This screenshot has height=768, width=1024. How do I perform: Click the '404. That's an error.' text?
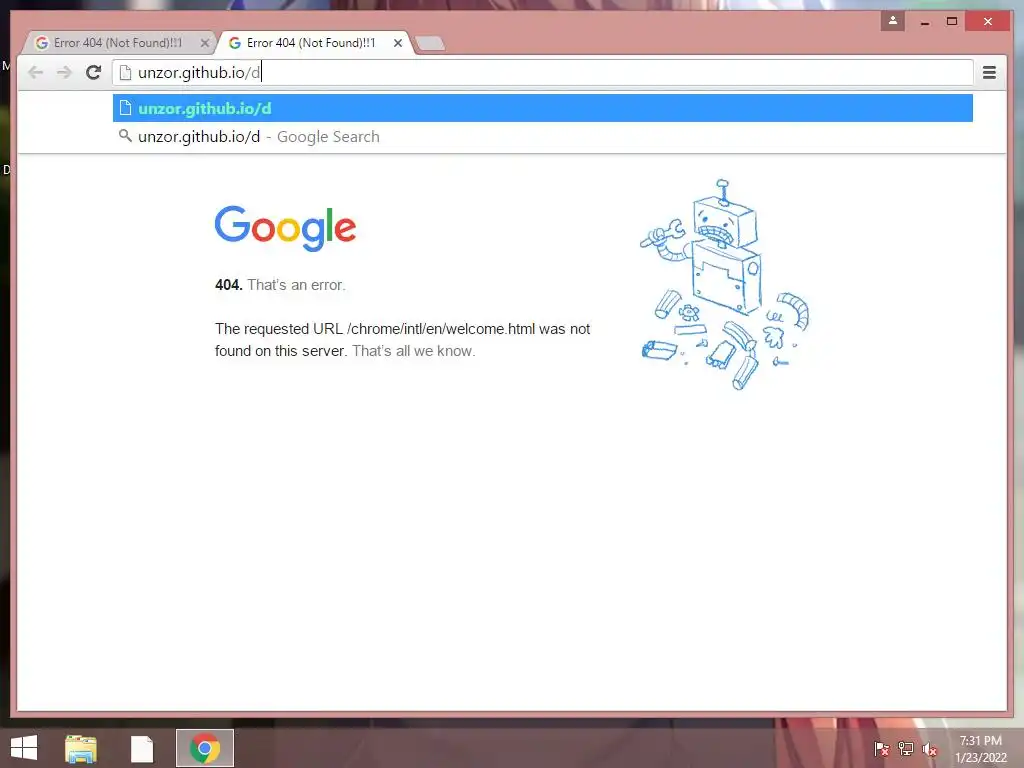click(280, 285)
